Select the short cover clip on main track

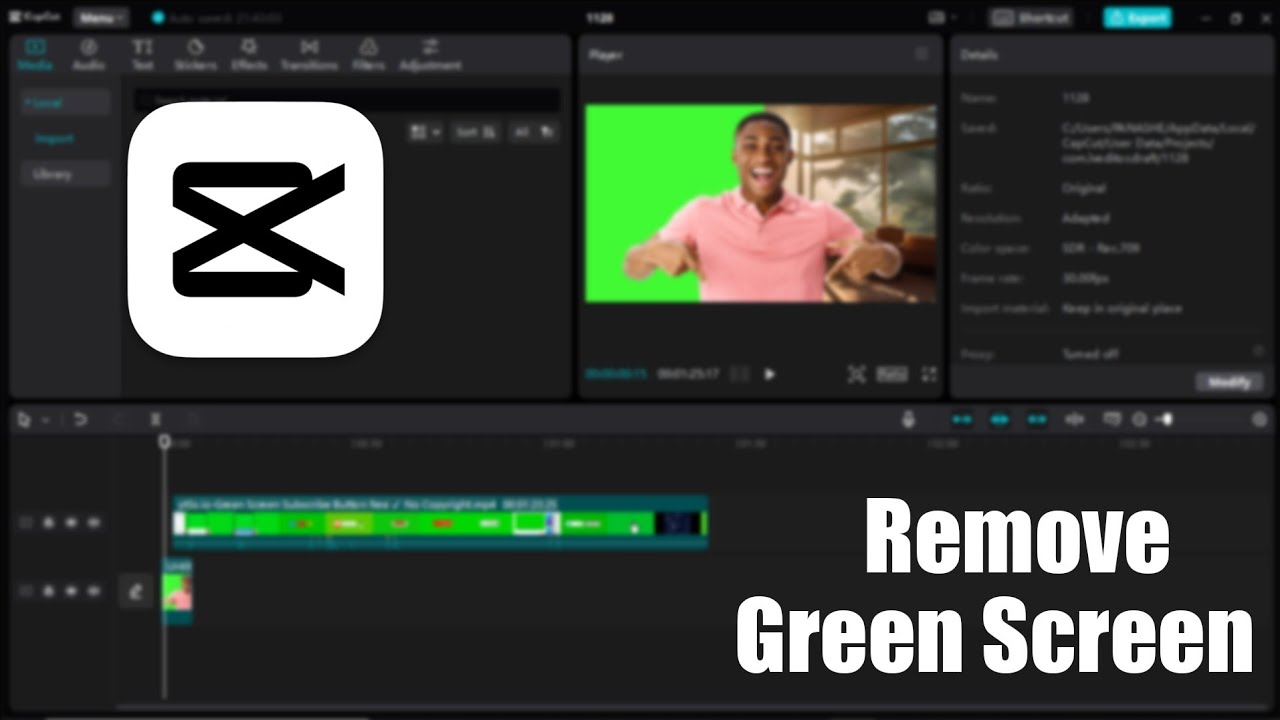click(x=177, y=591)
